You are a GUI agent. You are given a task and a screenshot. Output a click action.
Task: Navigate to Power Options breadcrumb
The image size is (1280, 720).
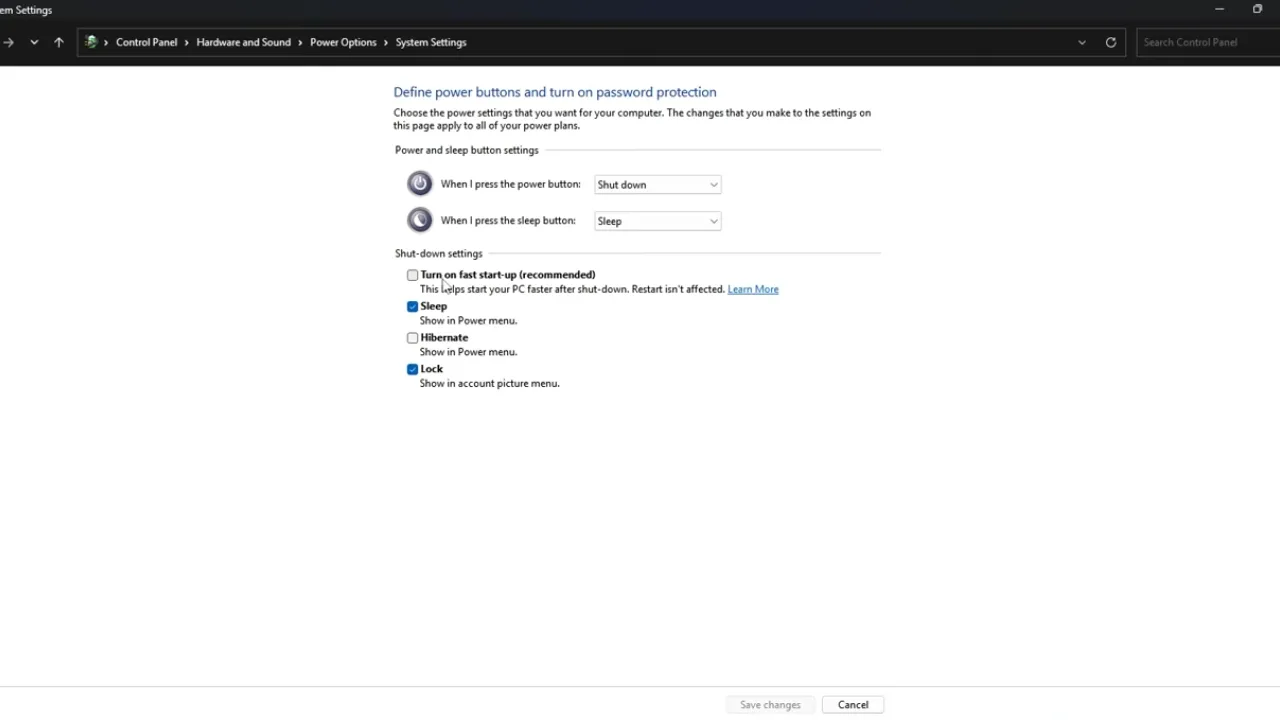[x=343, y=42]
